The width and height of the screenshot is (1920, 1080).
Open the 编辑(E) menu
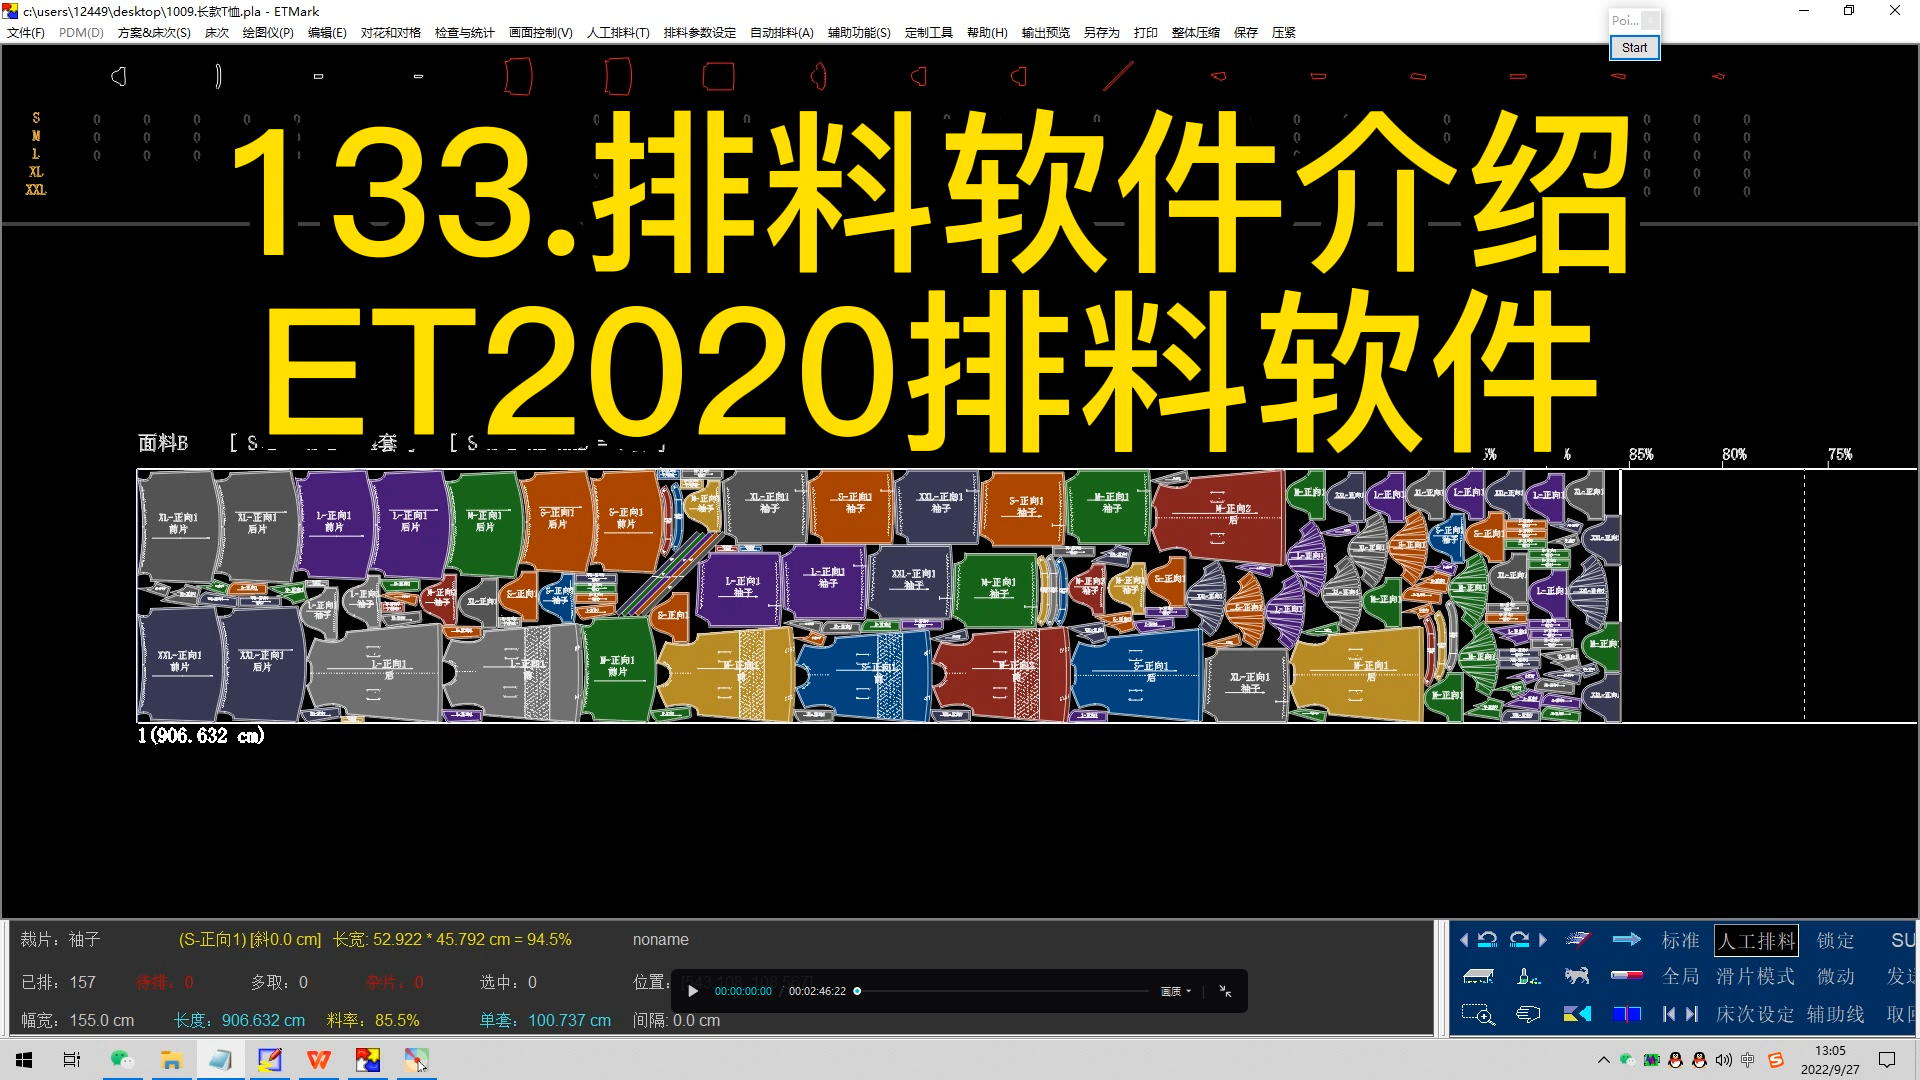(x=327, y=32)
